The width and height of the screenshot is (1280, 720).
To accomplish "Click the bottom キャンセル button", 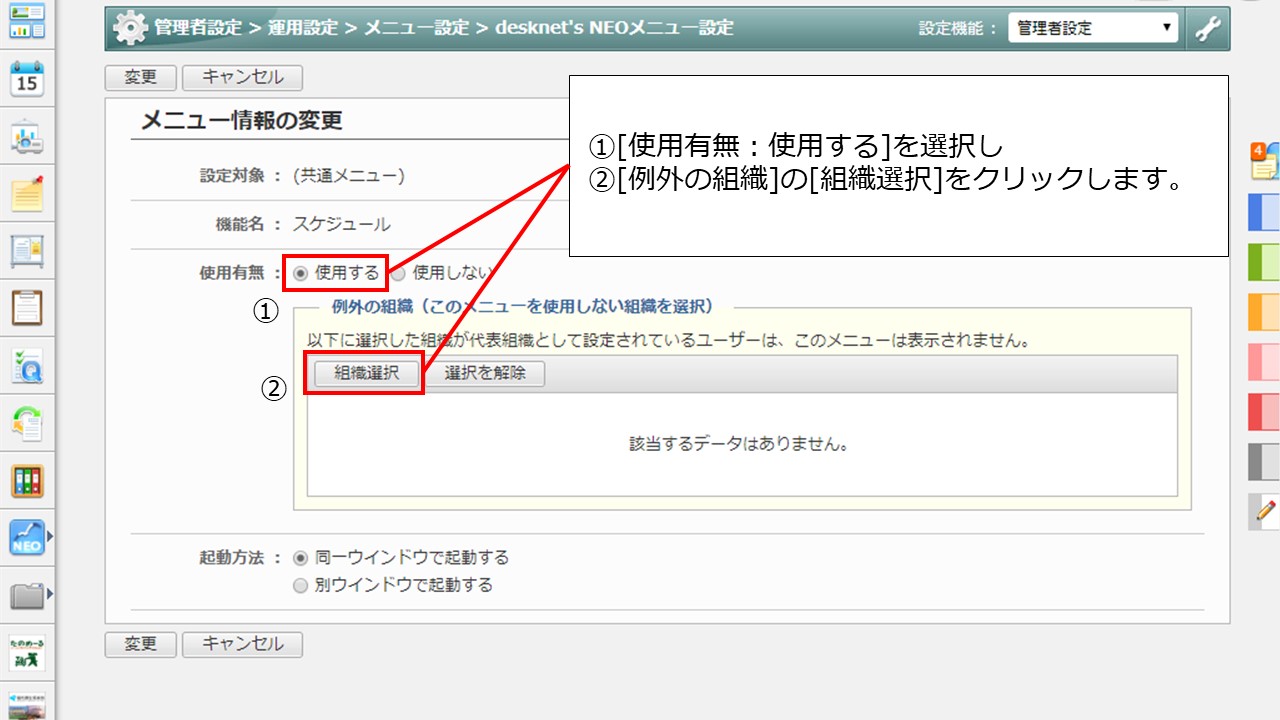I will [243, 644].
